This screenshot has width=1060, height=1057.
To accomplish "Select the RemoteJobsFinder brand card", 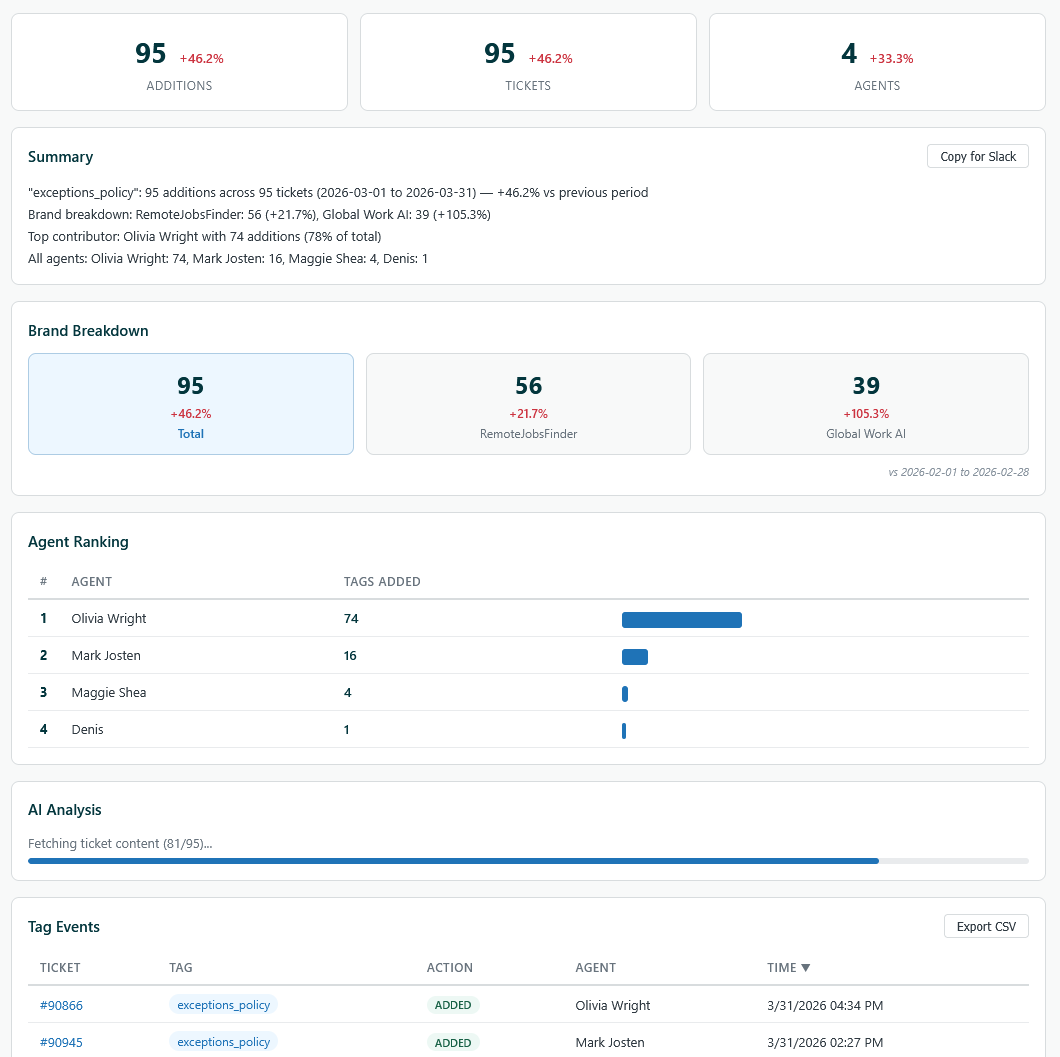I will click(528, 403).
